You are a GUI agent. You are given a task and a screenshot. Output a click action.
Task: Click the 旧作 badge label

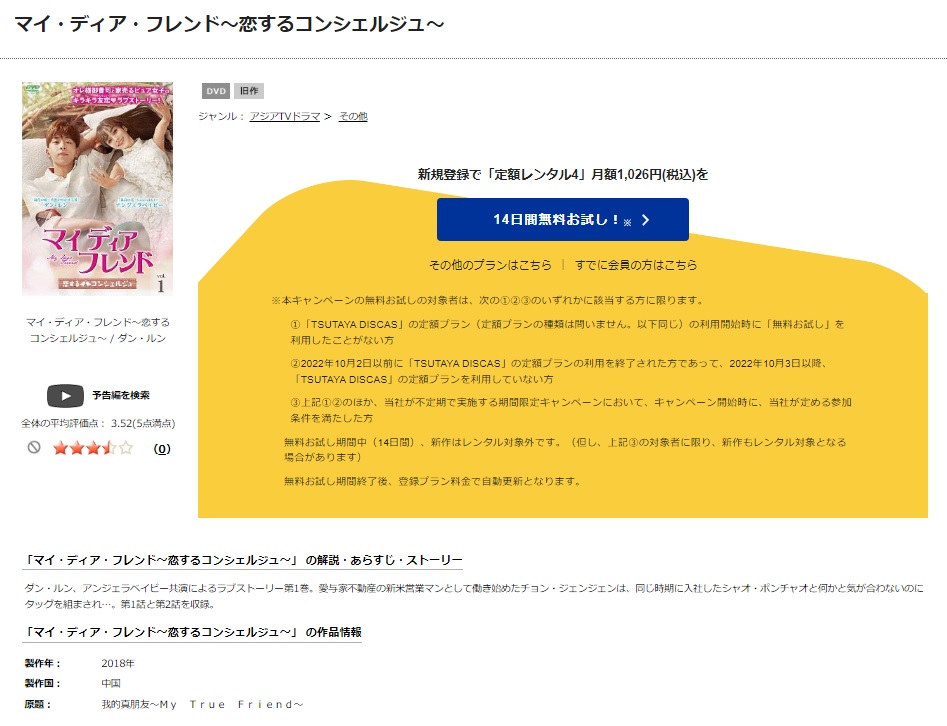249,91
